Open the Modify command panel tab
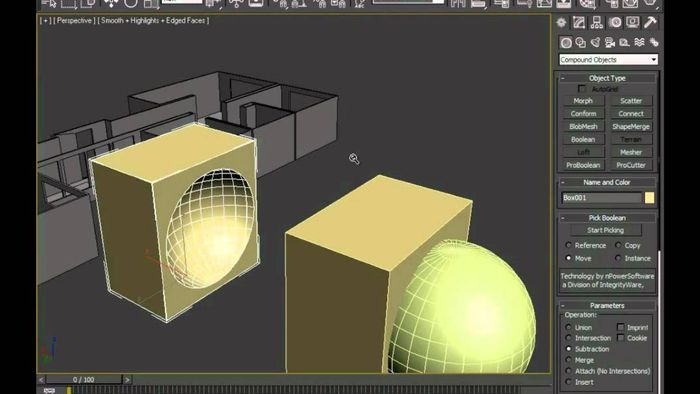The width and height of the screenshot is (700, 394). click(x=579, y=22)
